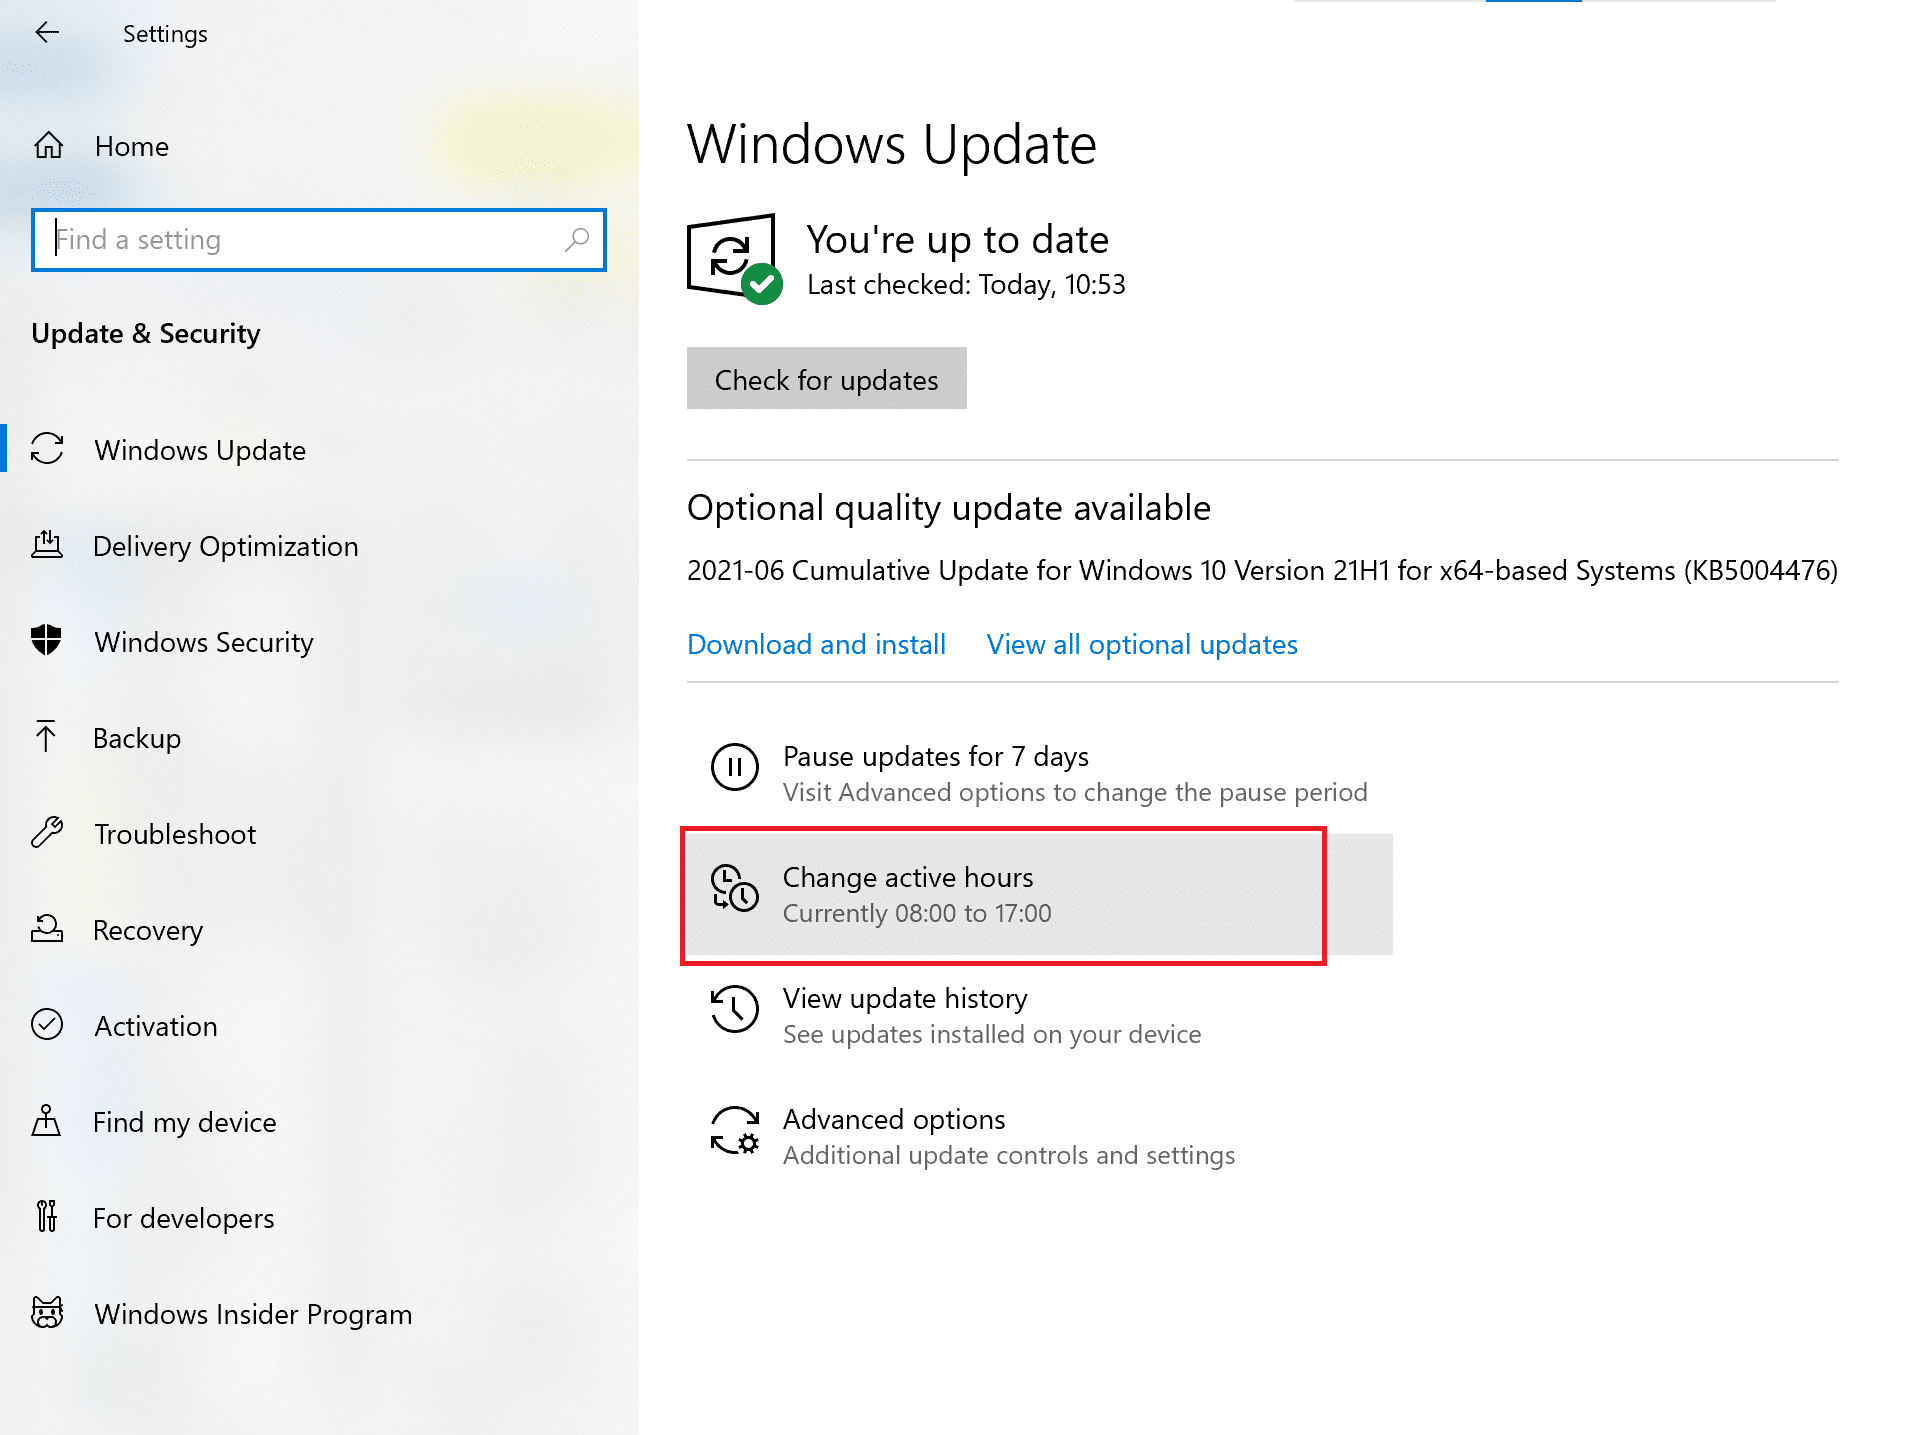Screen dimensions: 1931x1435
Task: Open Recovery settings from sidebar
Action: click(x=46, y=929)
